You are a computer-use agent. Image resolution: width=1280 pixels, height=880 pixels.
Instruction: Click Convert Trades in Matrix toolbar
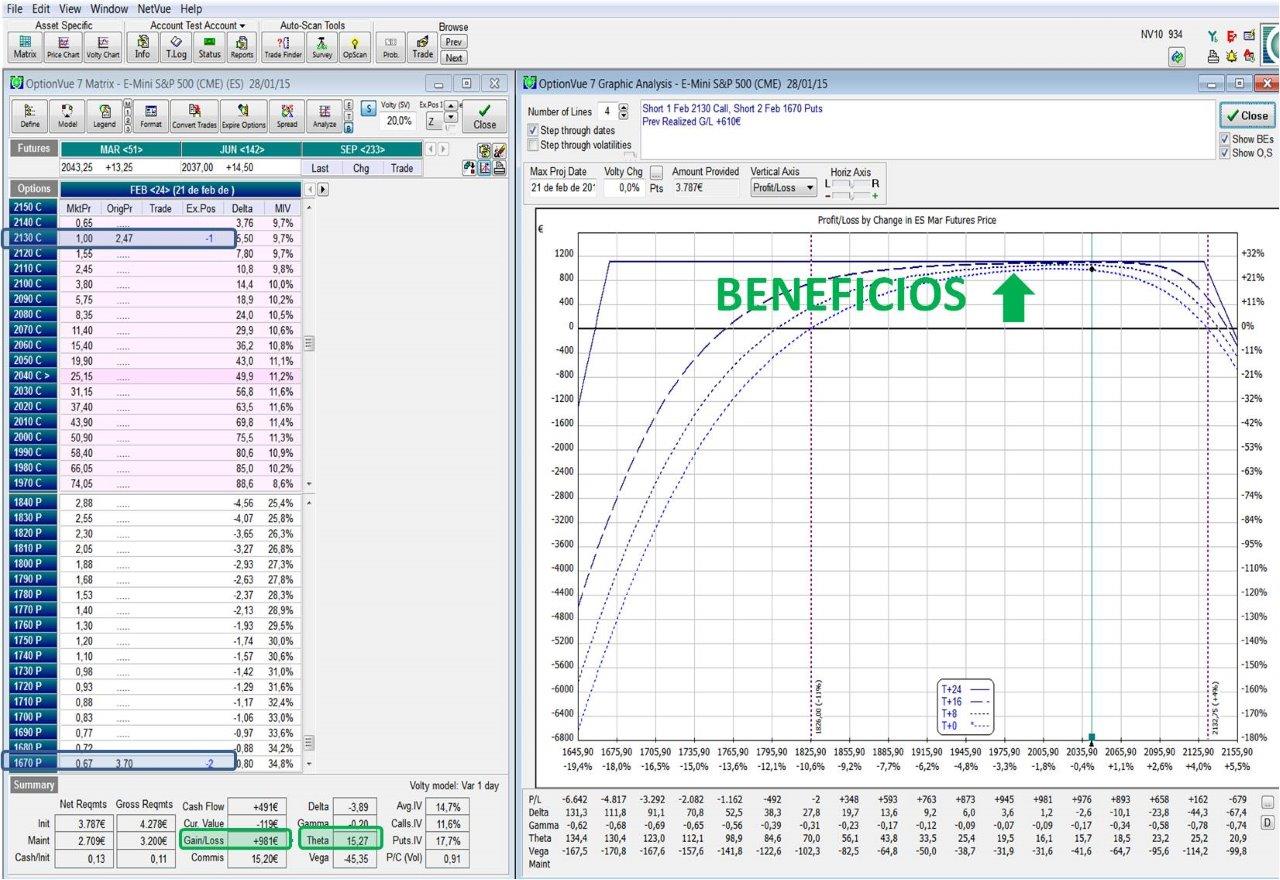tap(195, 116)
